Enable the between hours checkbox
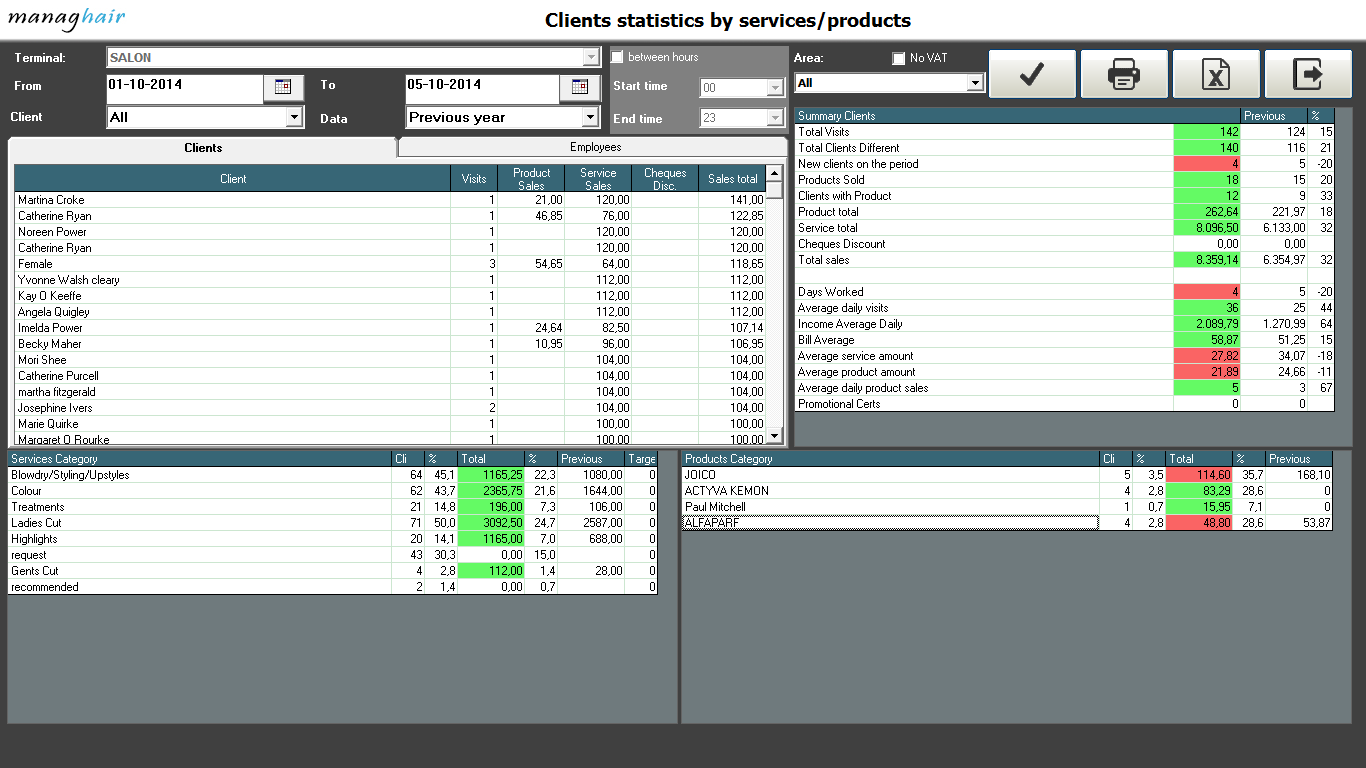 tap(617, 57)
